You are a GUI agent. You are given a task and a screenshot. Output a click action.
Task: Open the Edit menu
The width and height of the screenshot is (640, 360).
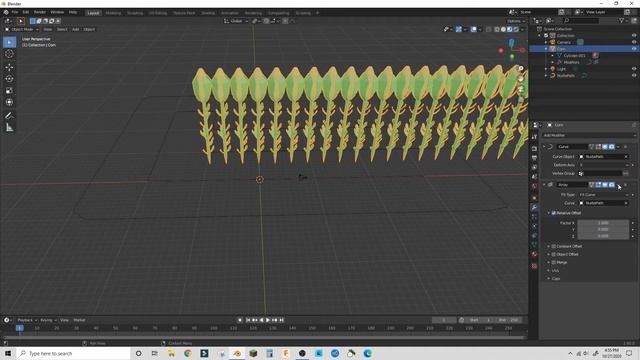point(26,12)
